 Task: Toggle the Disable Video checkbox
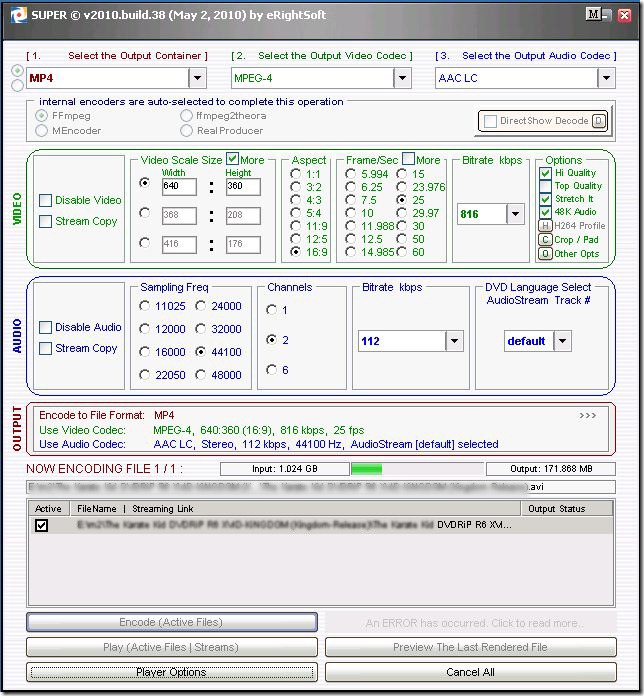tap(45, 201)
